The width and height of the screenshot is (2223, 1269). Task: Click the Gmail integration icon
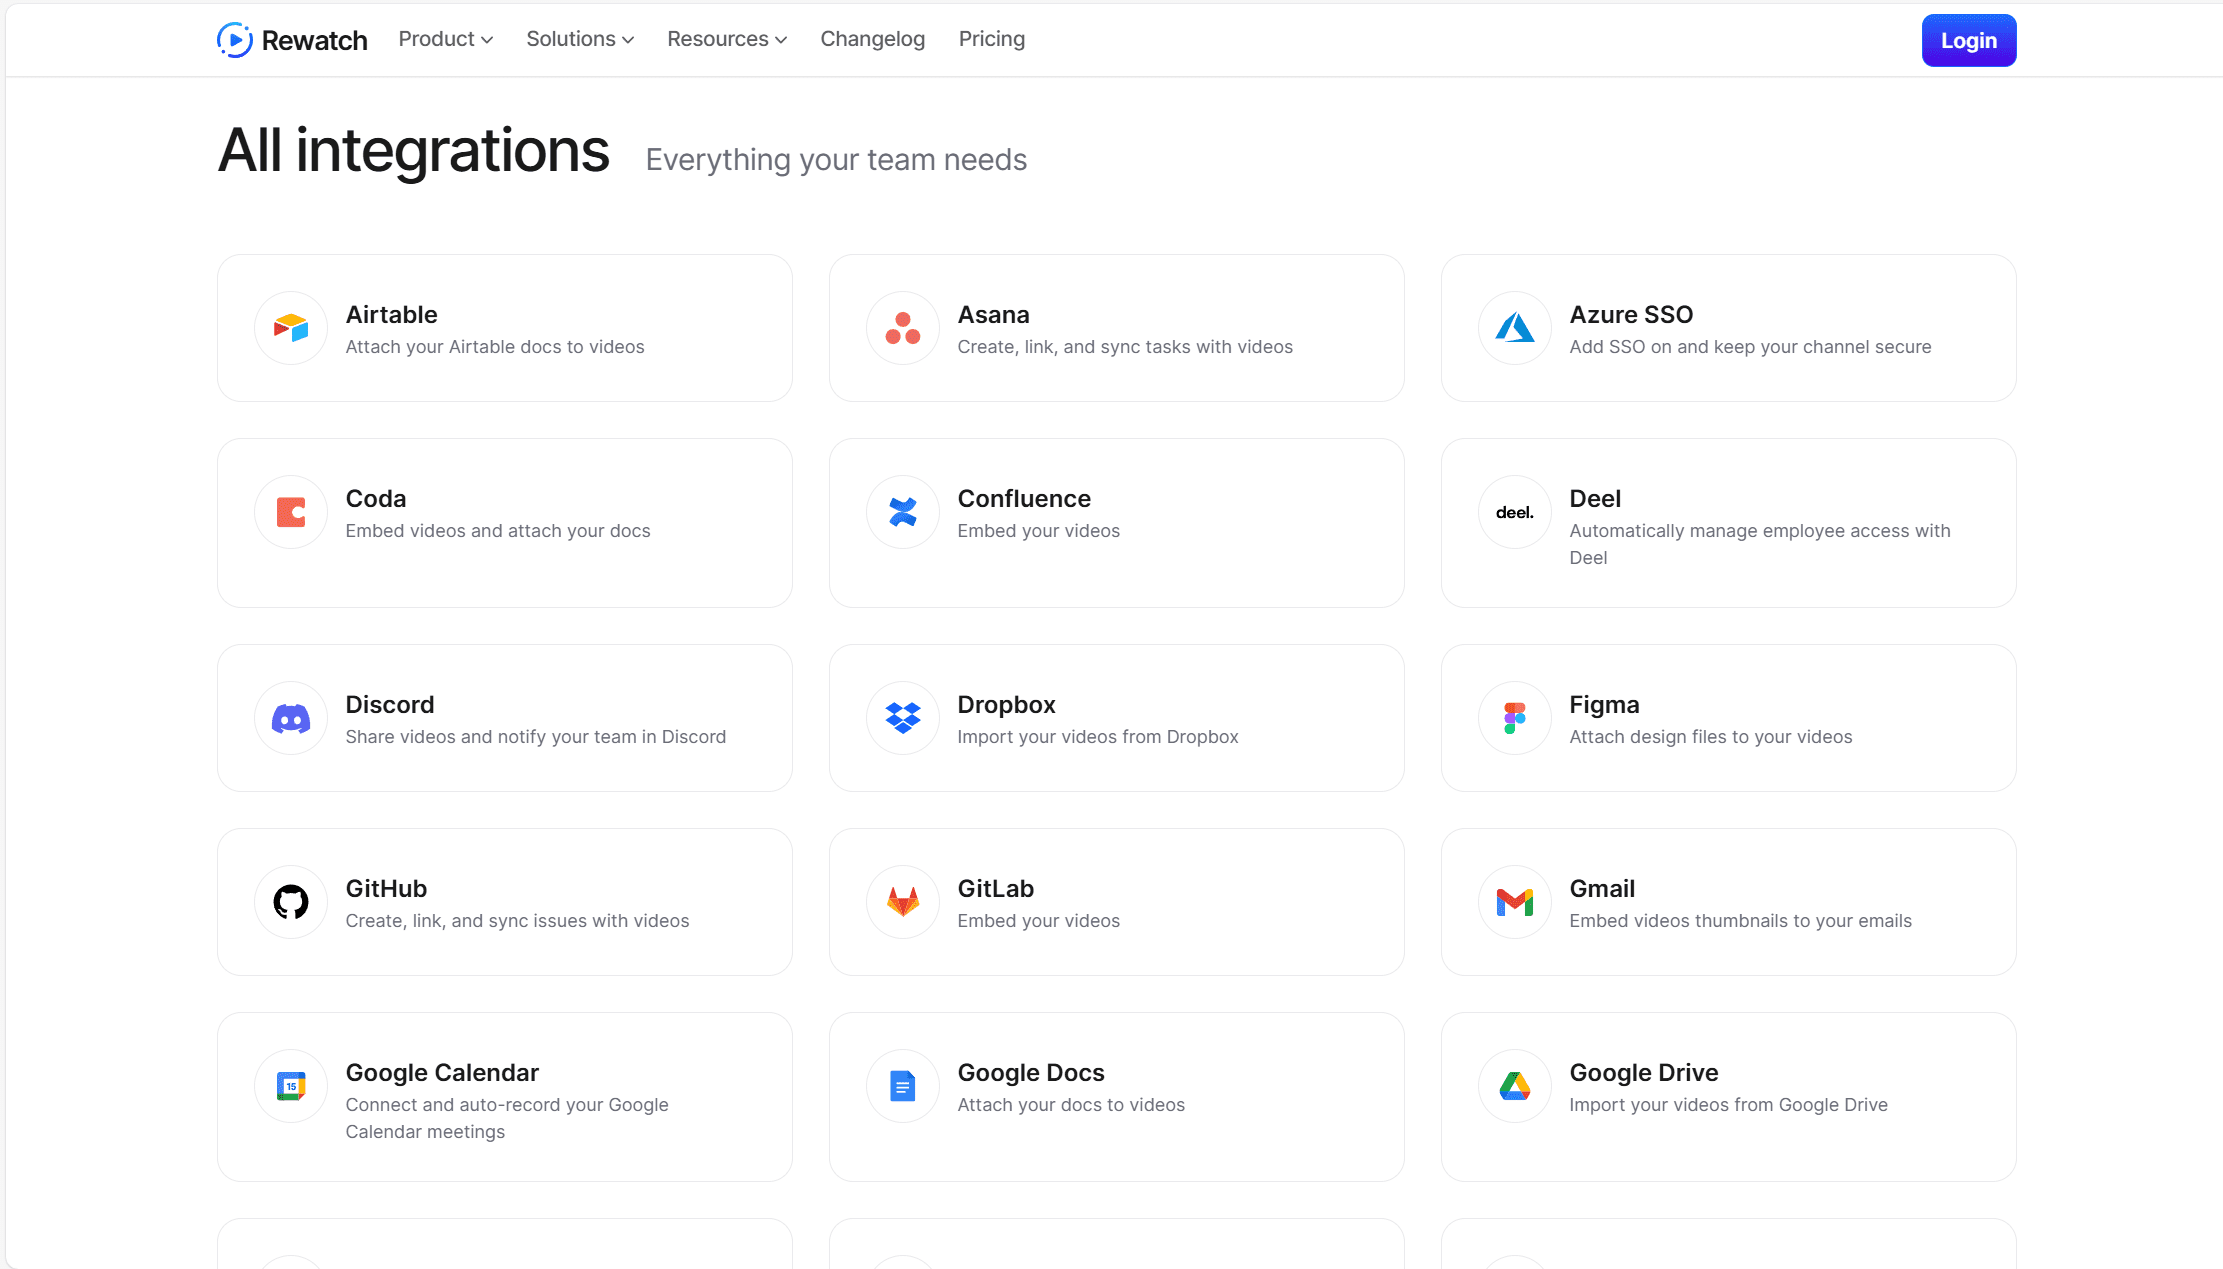(x=1515, y=901)
